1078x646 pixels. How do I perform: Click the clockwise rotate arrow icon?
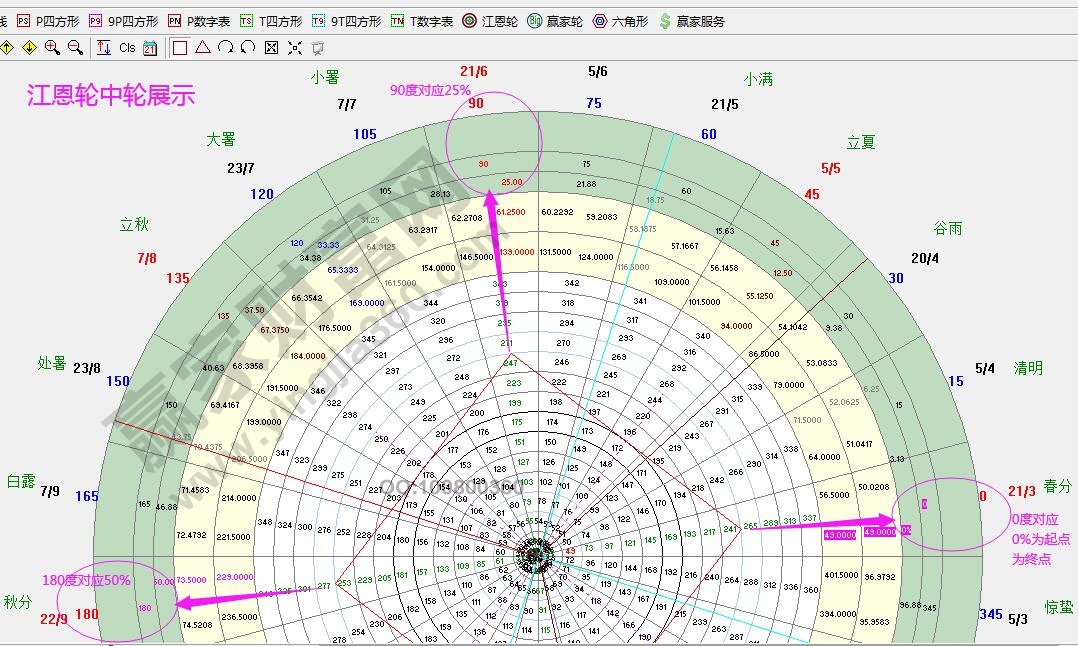coord(226,47)
